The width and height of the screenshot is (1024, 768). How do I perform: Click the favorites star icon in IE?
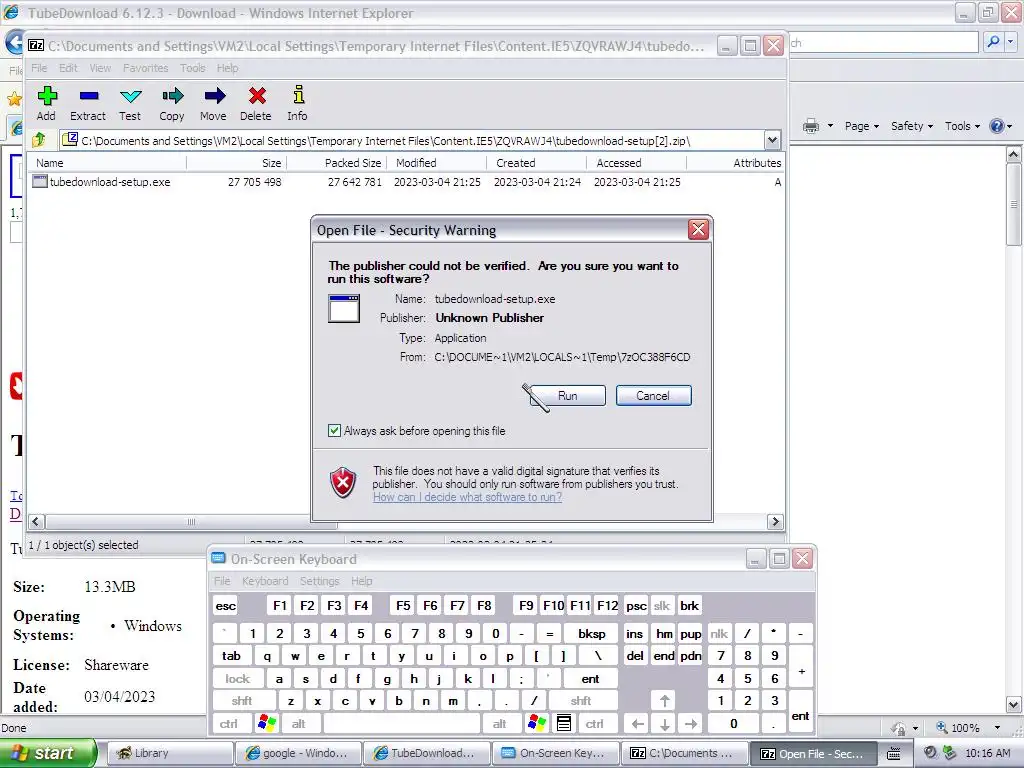click(x=14, y=99)
